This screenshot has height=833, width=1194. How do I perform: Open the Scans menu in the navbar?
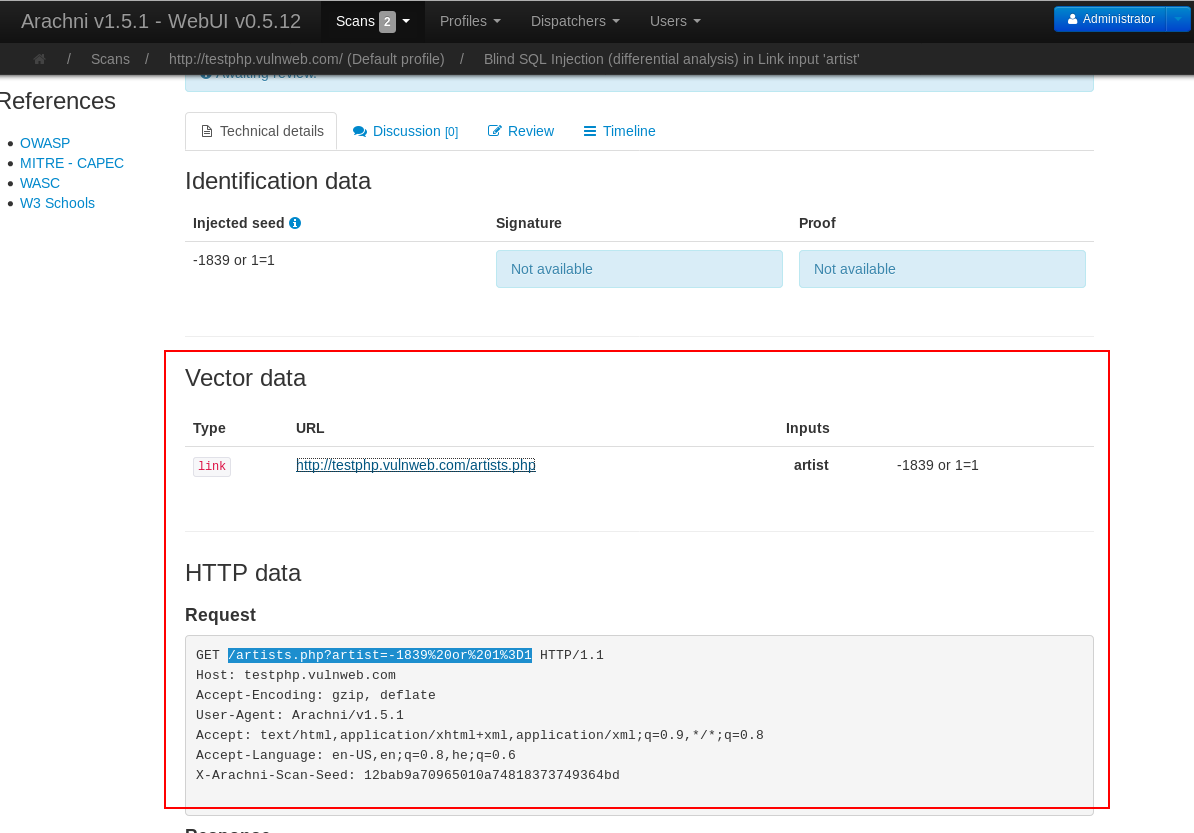pos(355,20)
